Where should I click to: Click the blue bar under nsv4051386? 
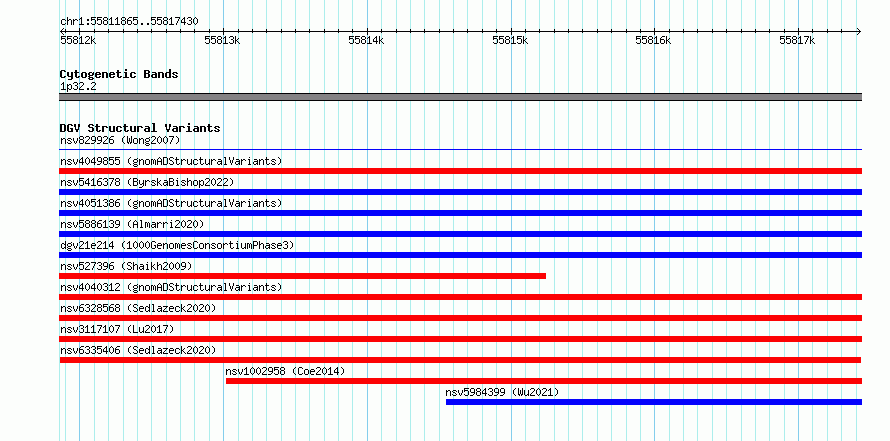pyautogui.click(x=461, y=213)
